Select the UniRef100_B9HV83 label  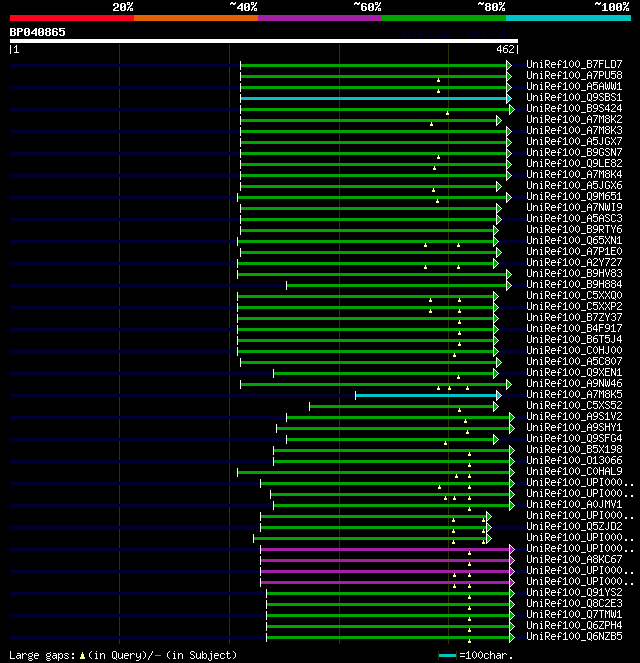574,273
